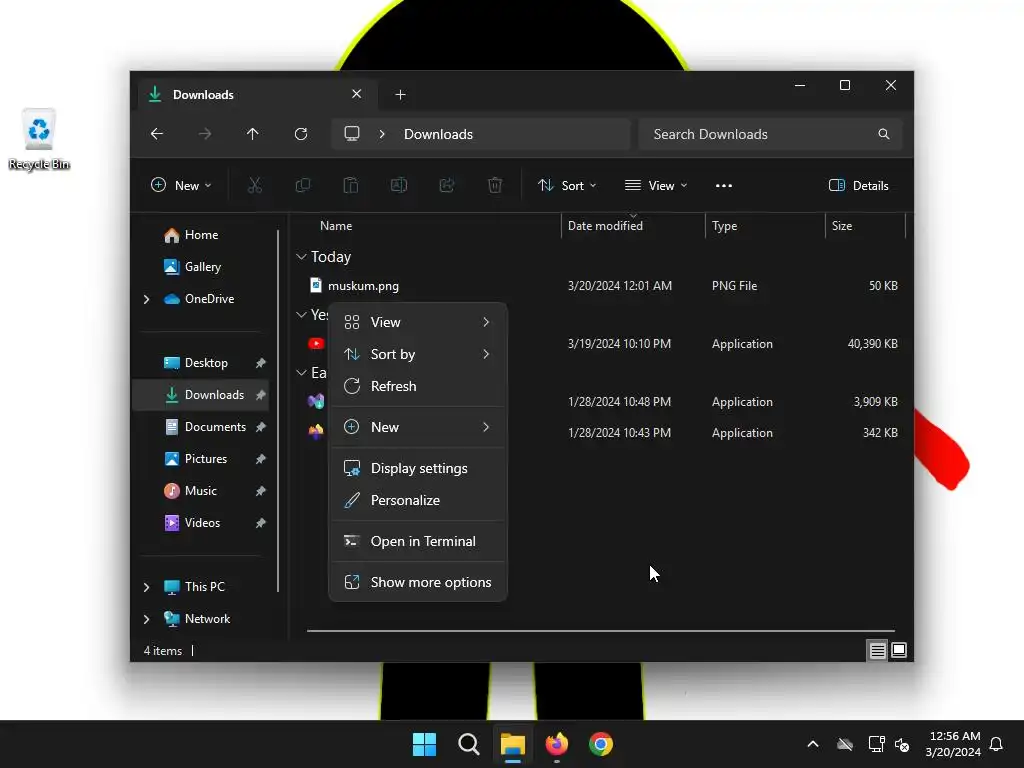Go up one folder level
The image size is (1024, 768).
point(253,134)
